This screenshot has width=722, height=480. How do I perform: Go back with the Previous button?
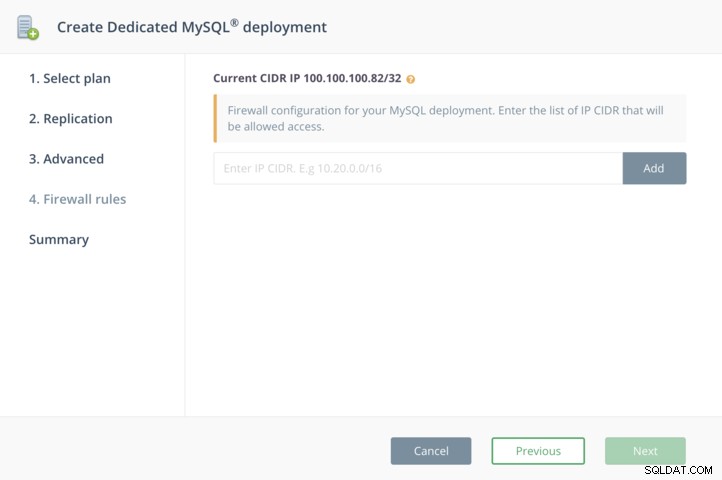click(538, 451)
